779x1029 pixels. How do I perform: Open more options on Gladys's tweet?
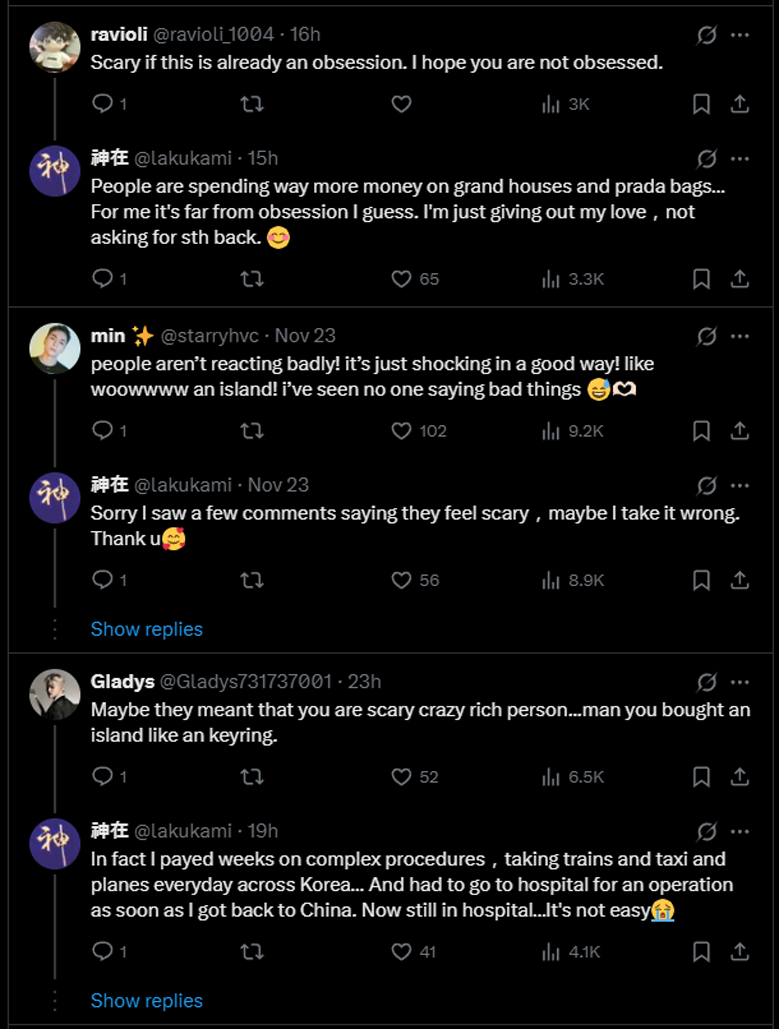coord(740,682)
